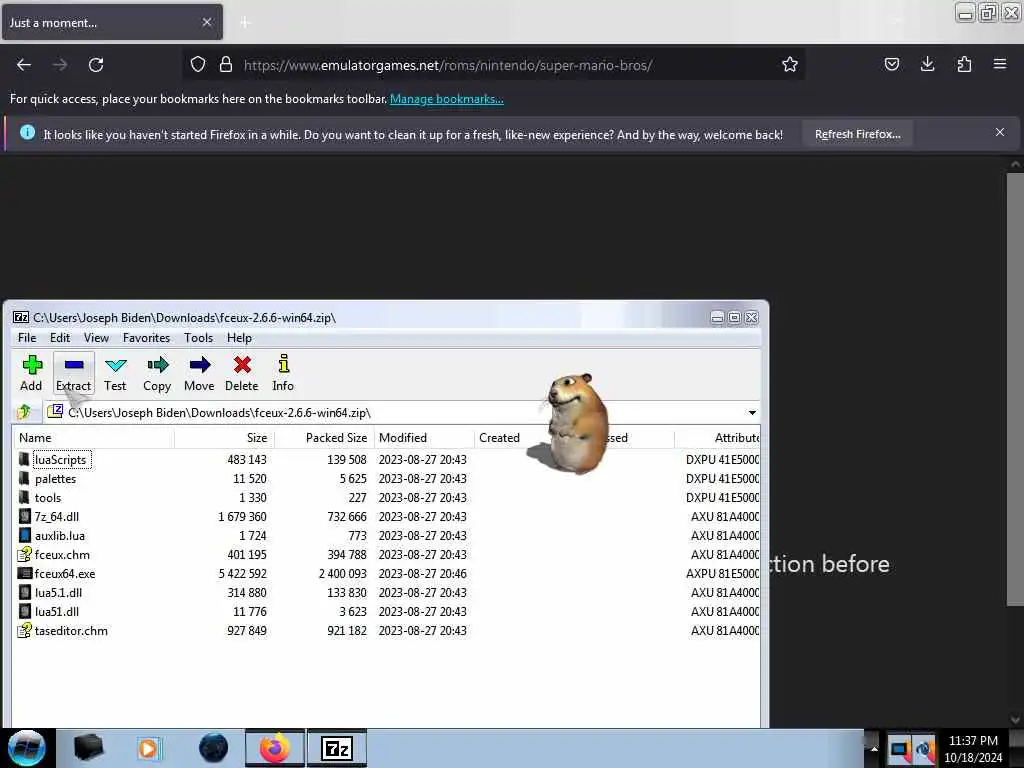Sort by Modified column header
1024x768 pixels.
pyautogui.click(x=424, y=438)
